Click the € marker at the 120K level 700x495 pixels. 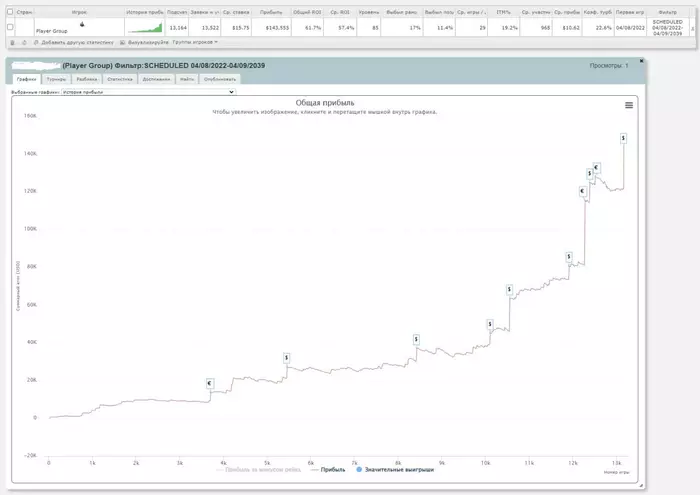tap(582, 191)
